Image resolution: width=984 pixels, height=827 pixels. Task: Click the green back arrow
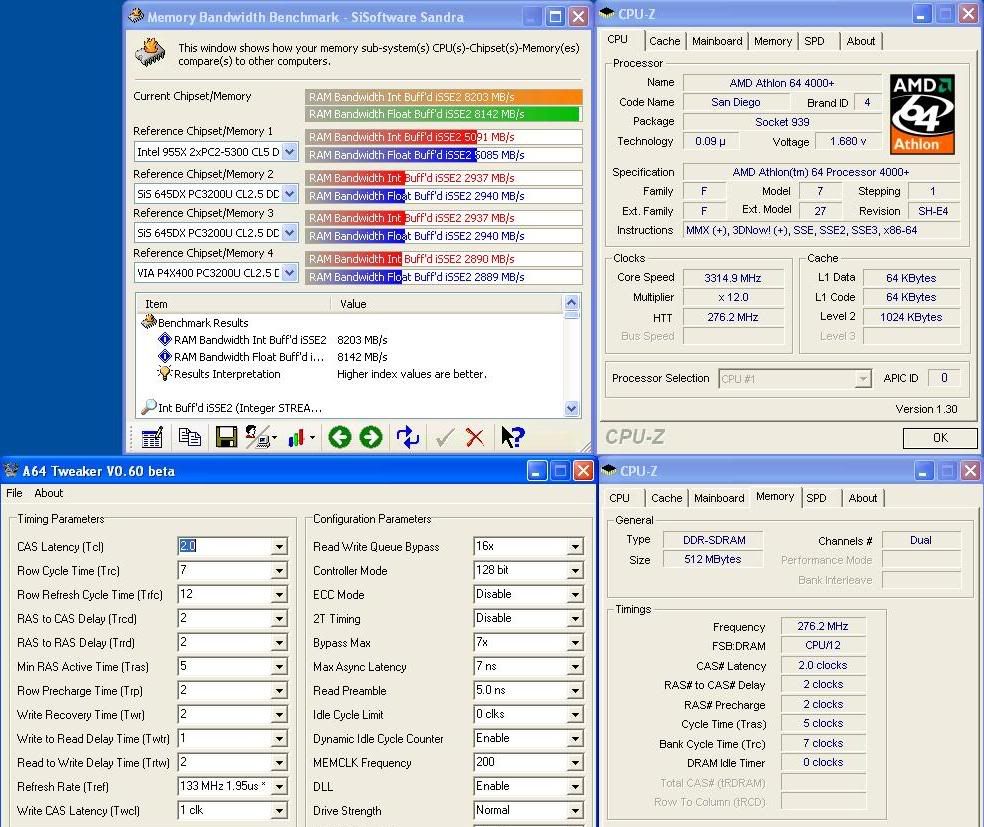[x=339, y=437]
